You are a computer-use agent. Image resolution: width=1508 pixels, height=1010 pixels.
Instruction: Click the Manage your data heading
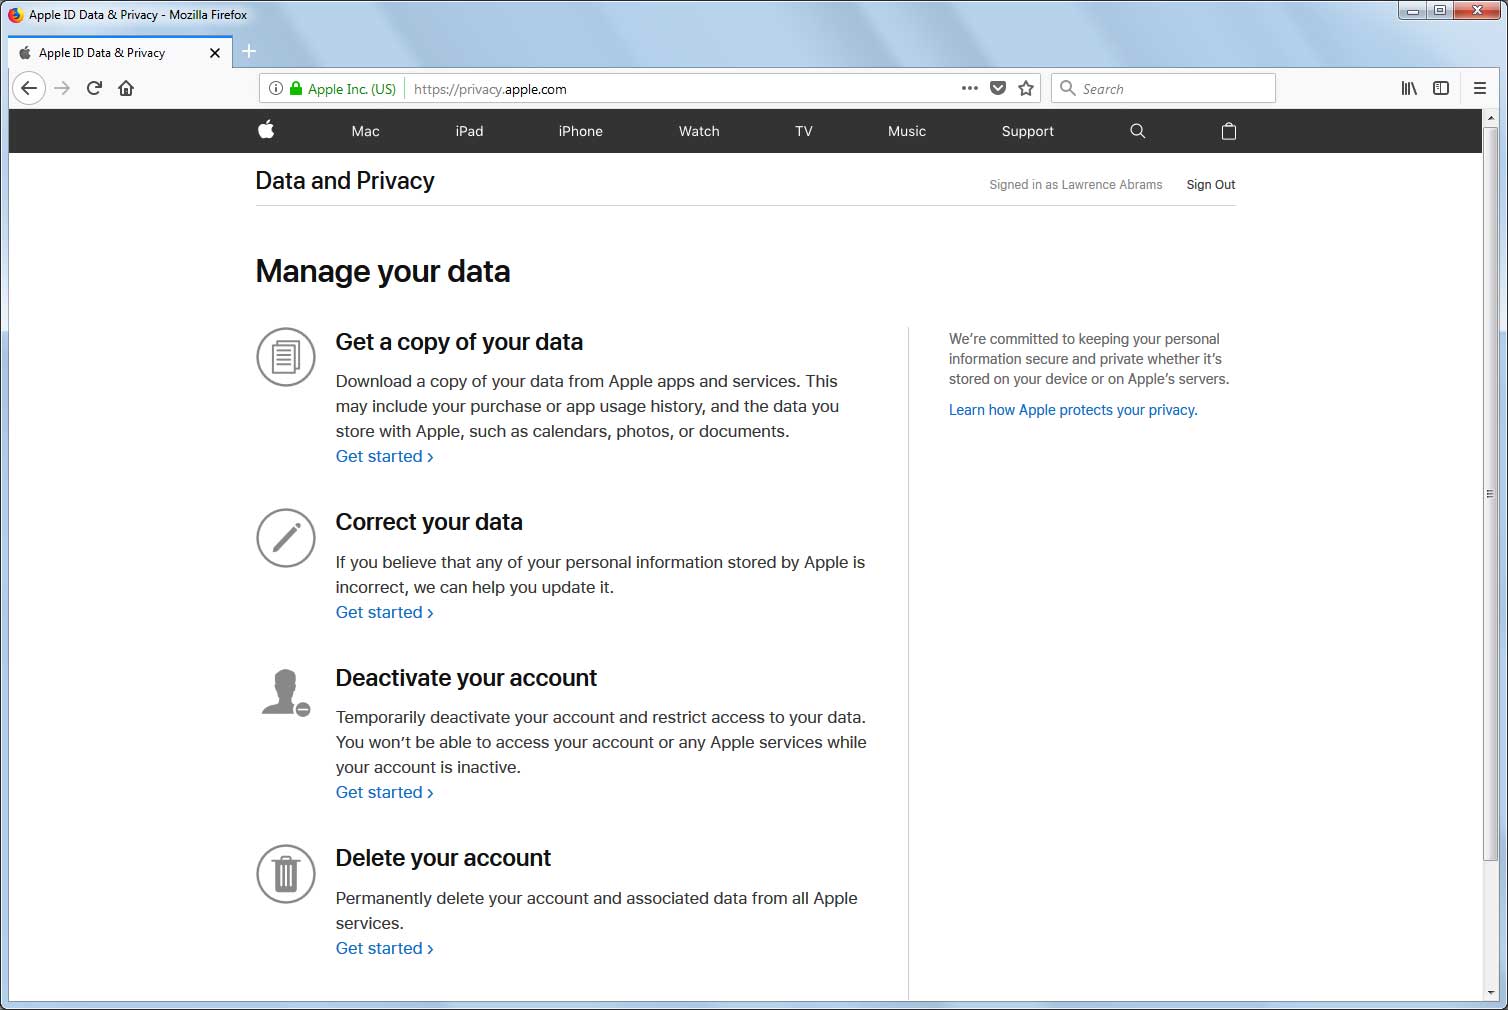(x=383, y=271)
